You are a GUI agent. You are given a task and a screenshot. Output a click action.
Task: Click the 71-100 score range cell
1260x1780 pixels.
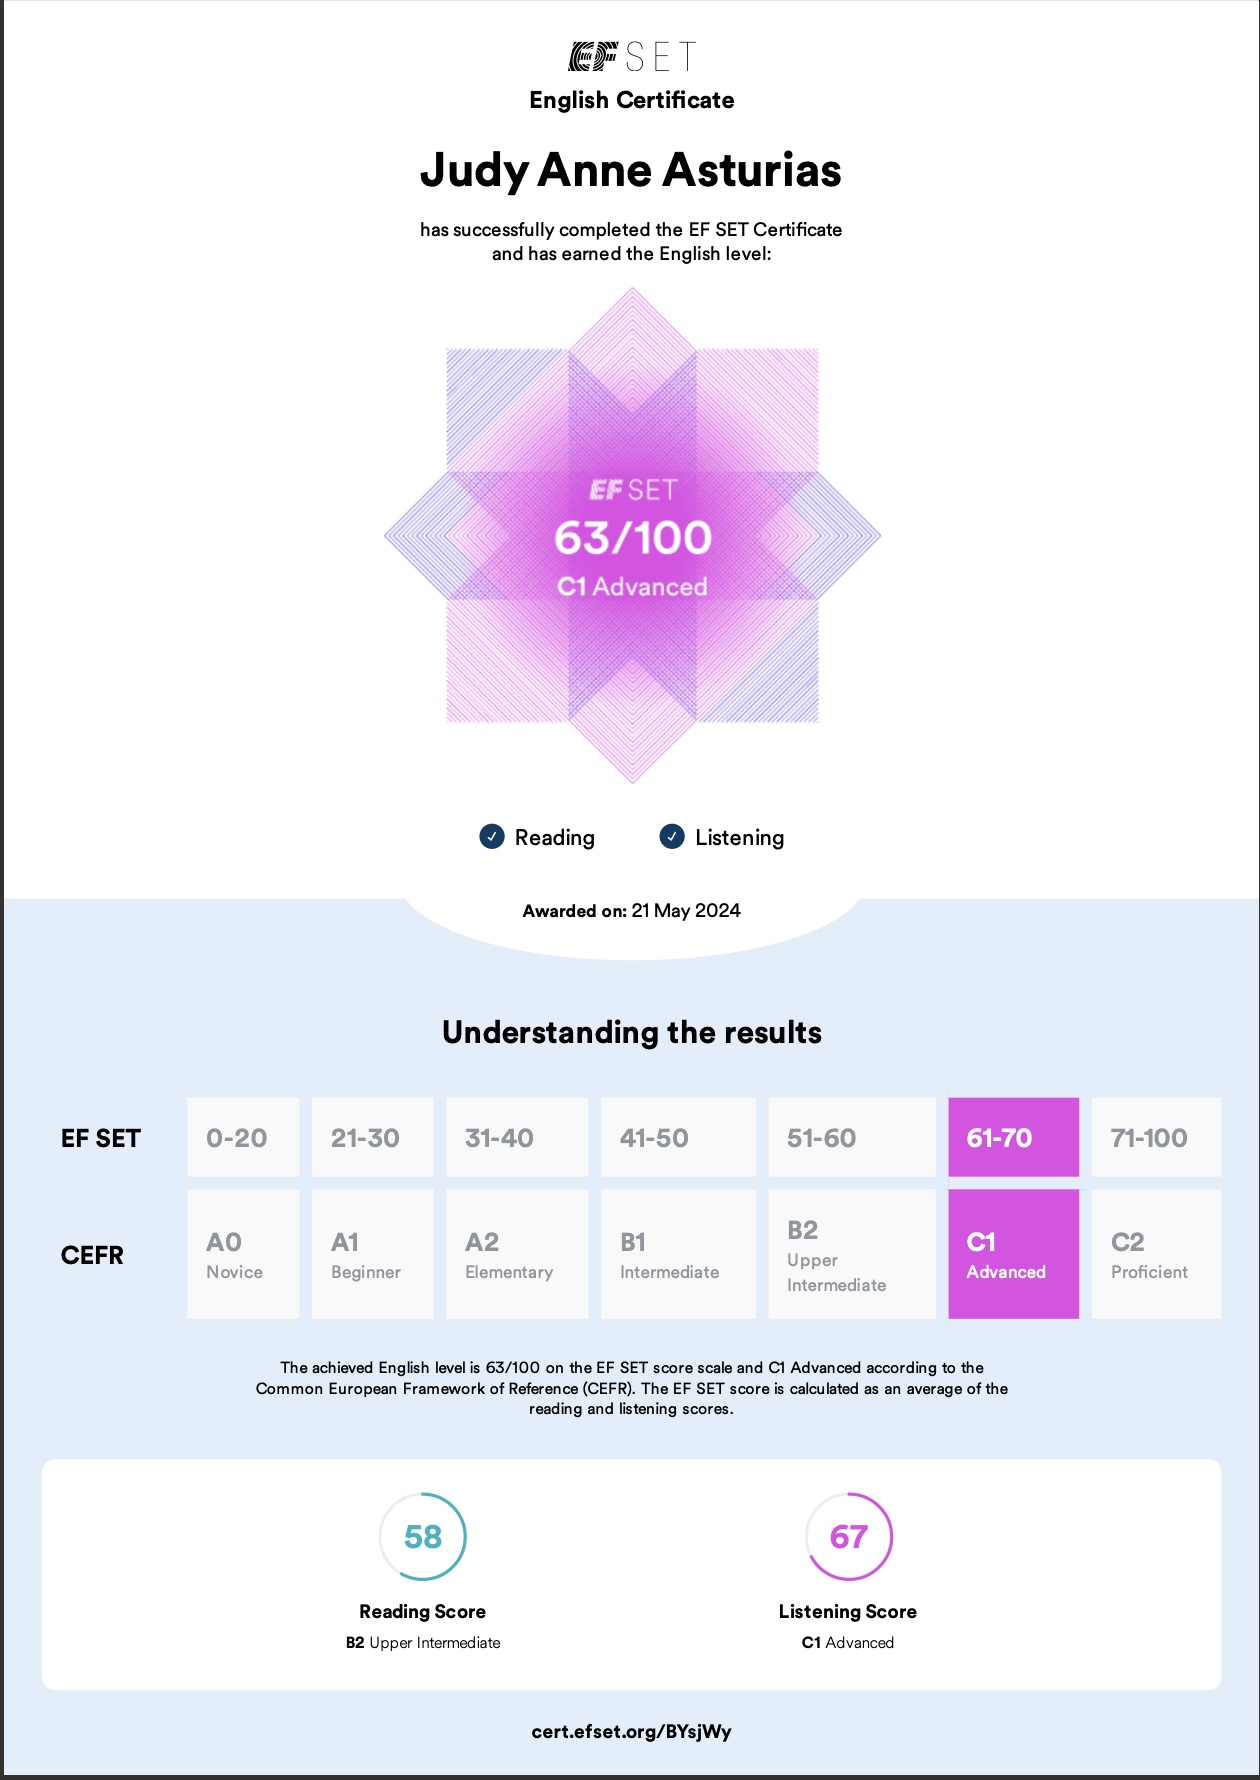pyautogui.click(x=1155, y=1138)
